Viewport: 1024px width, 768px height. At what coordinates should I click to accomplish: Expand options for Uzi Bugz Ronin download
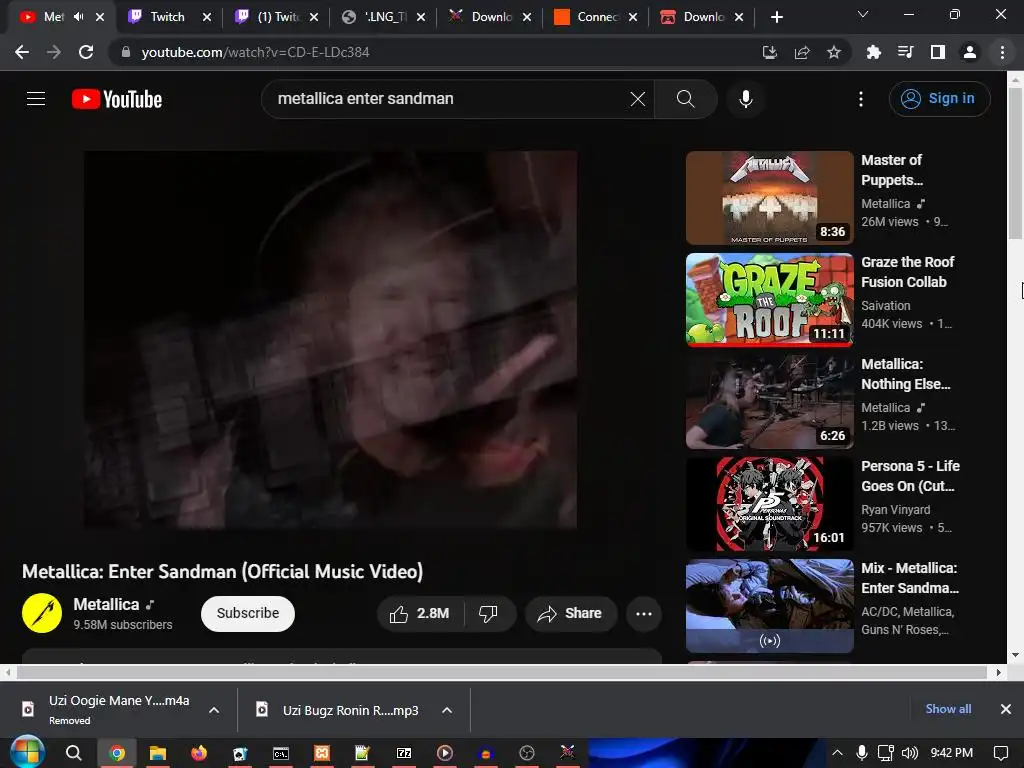[447, 710]
